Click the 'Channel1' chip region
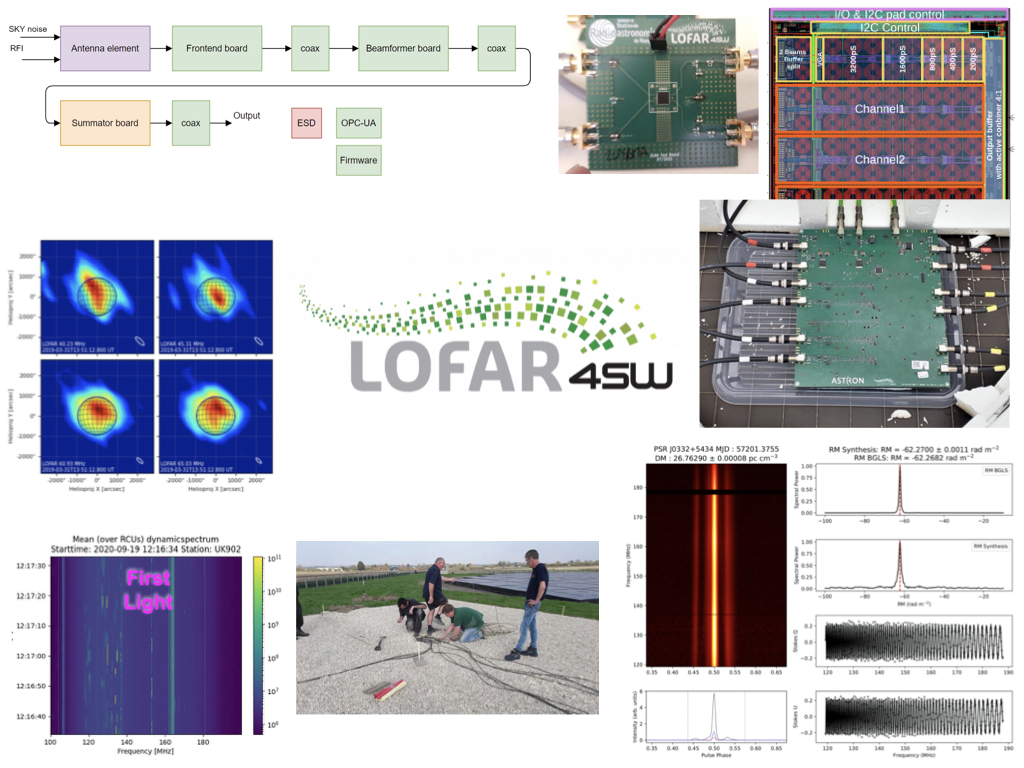The width and height of the screenshot is (1024, 768). pos(880,109)
